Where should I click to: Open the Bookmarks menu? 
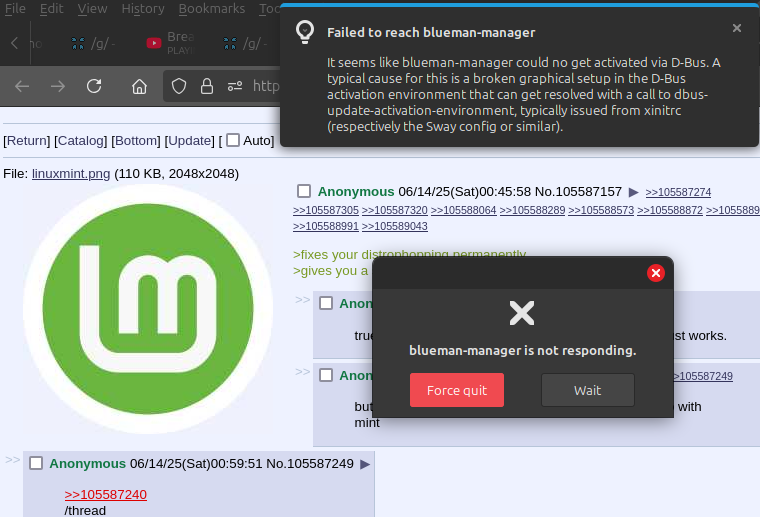[212, 9]
